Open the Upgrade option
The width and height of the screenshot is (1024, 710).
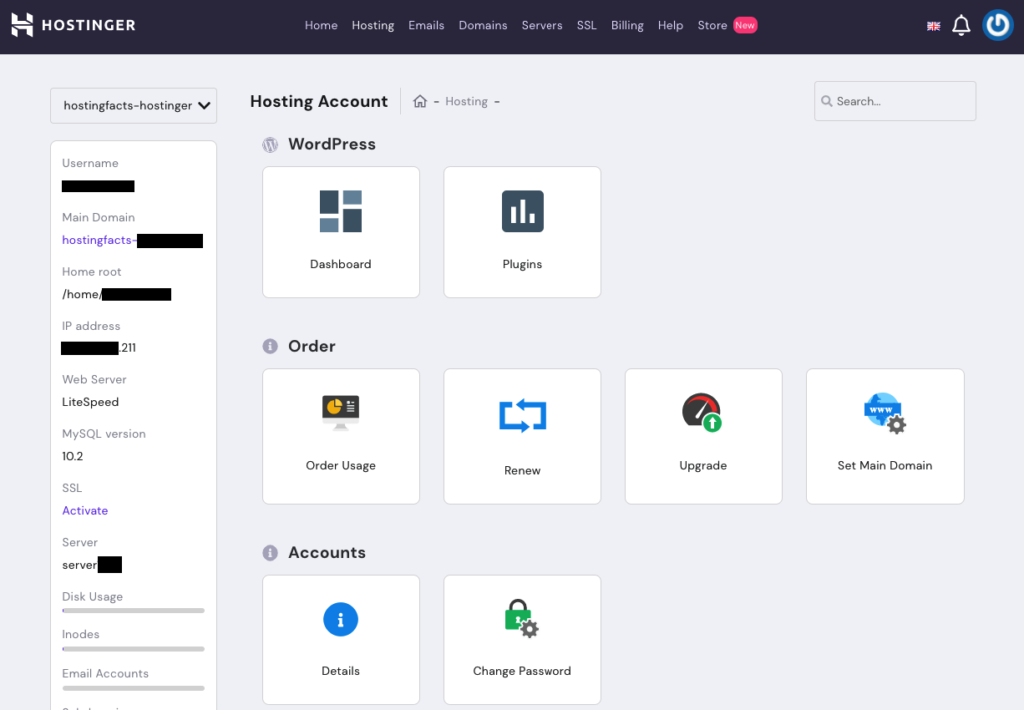coord(703,436)
